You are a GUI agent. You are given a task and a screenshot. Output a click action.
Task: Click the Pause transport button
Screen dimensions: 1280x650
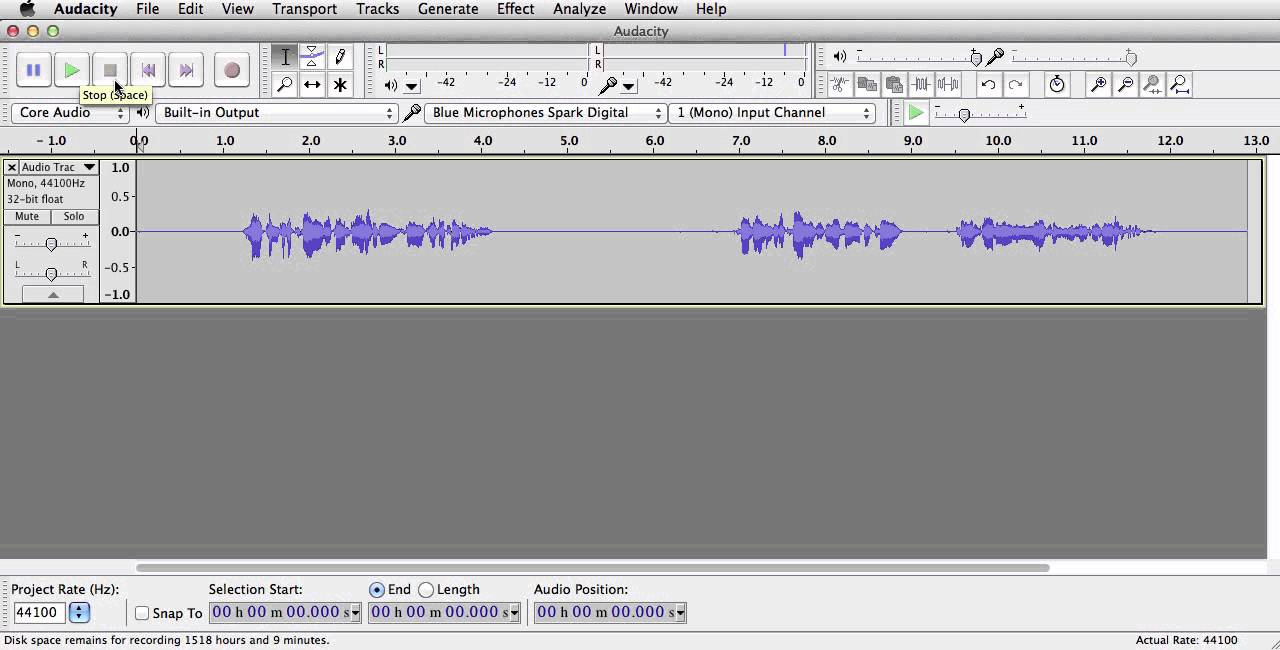pyautogui.click(x=33, y=70)
